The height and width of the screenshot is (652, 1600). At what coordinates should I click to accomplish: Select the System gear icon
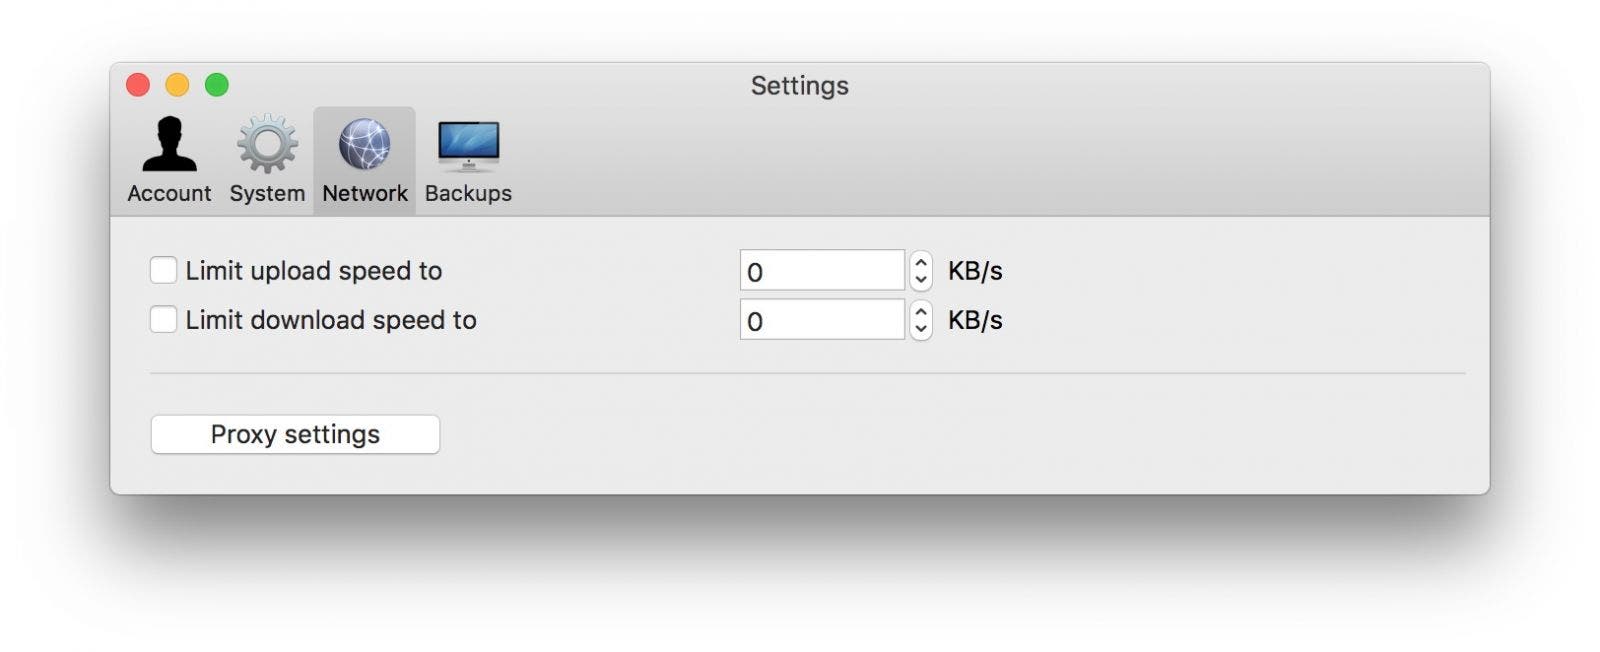(267, 144)
